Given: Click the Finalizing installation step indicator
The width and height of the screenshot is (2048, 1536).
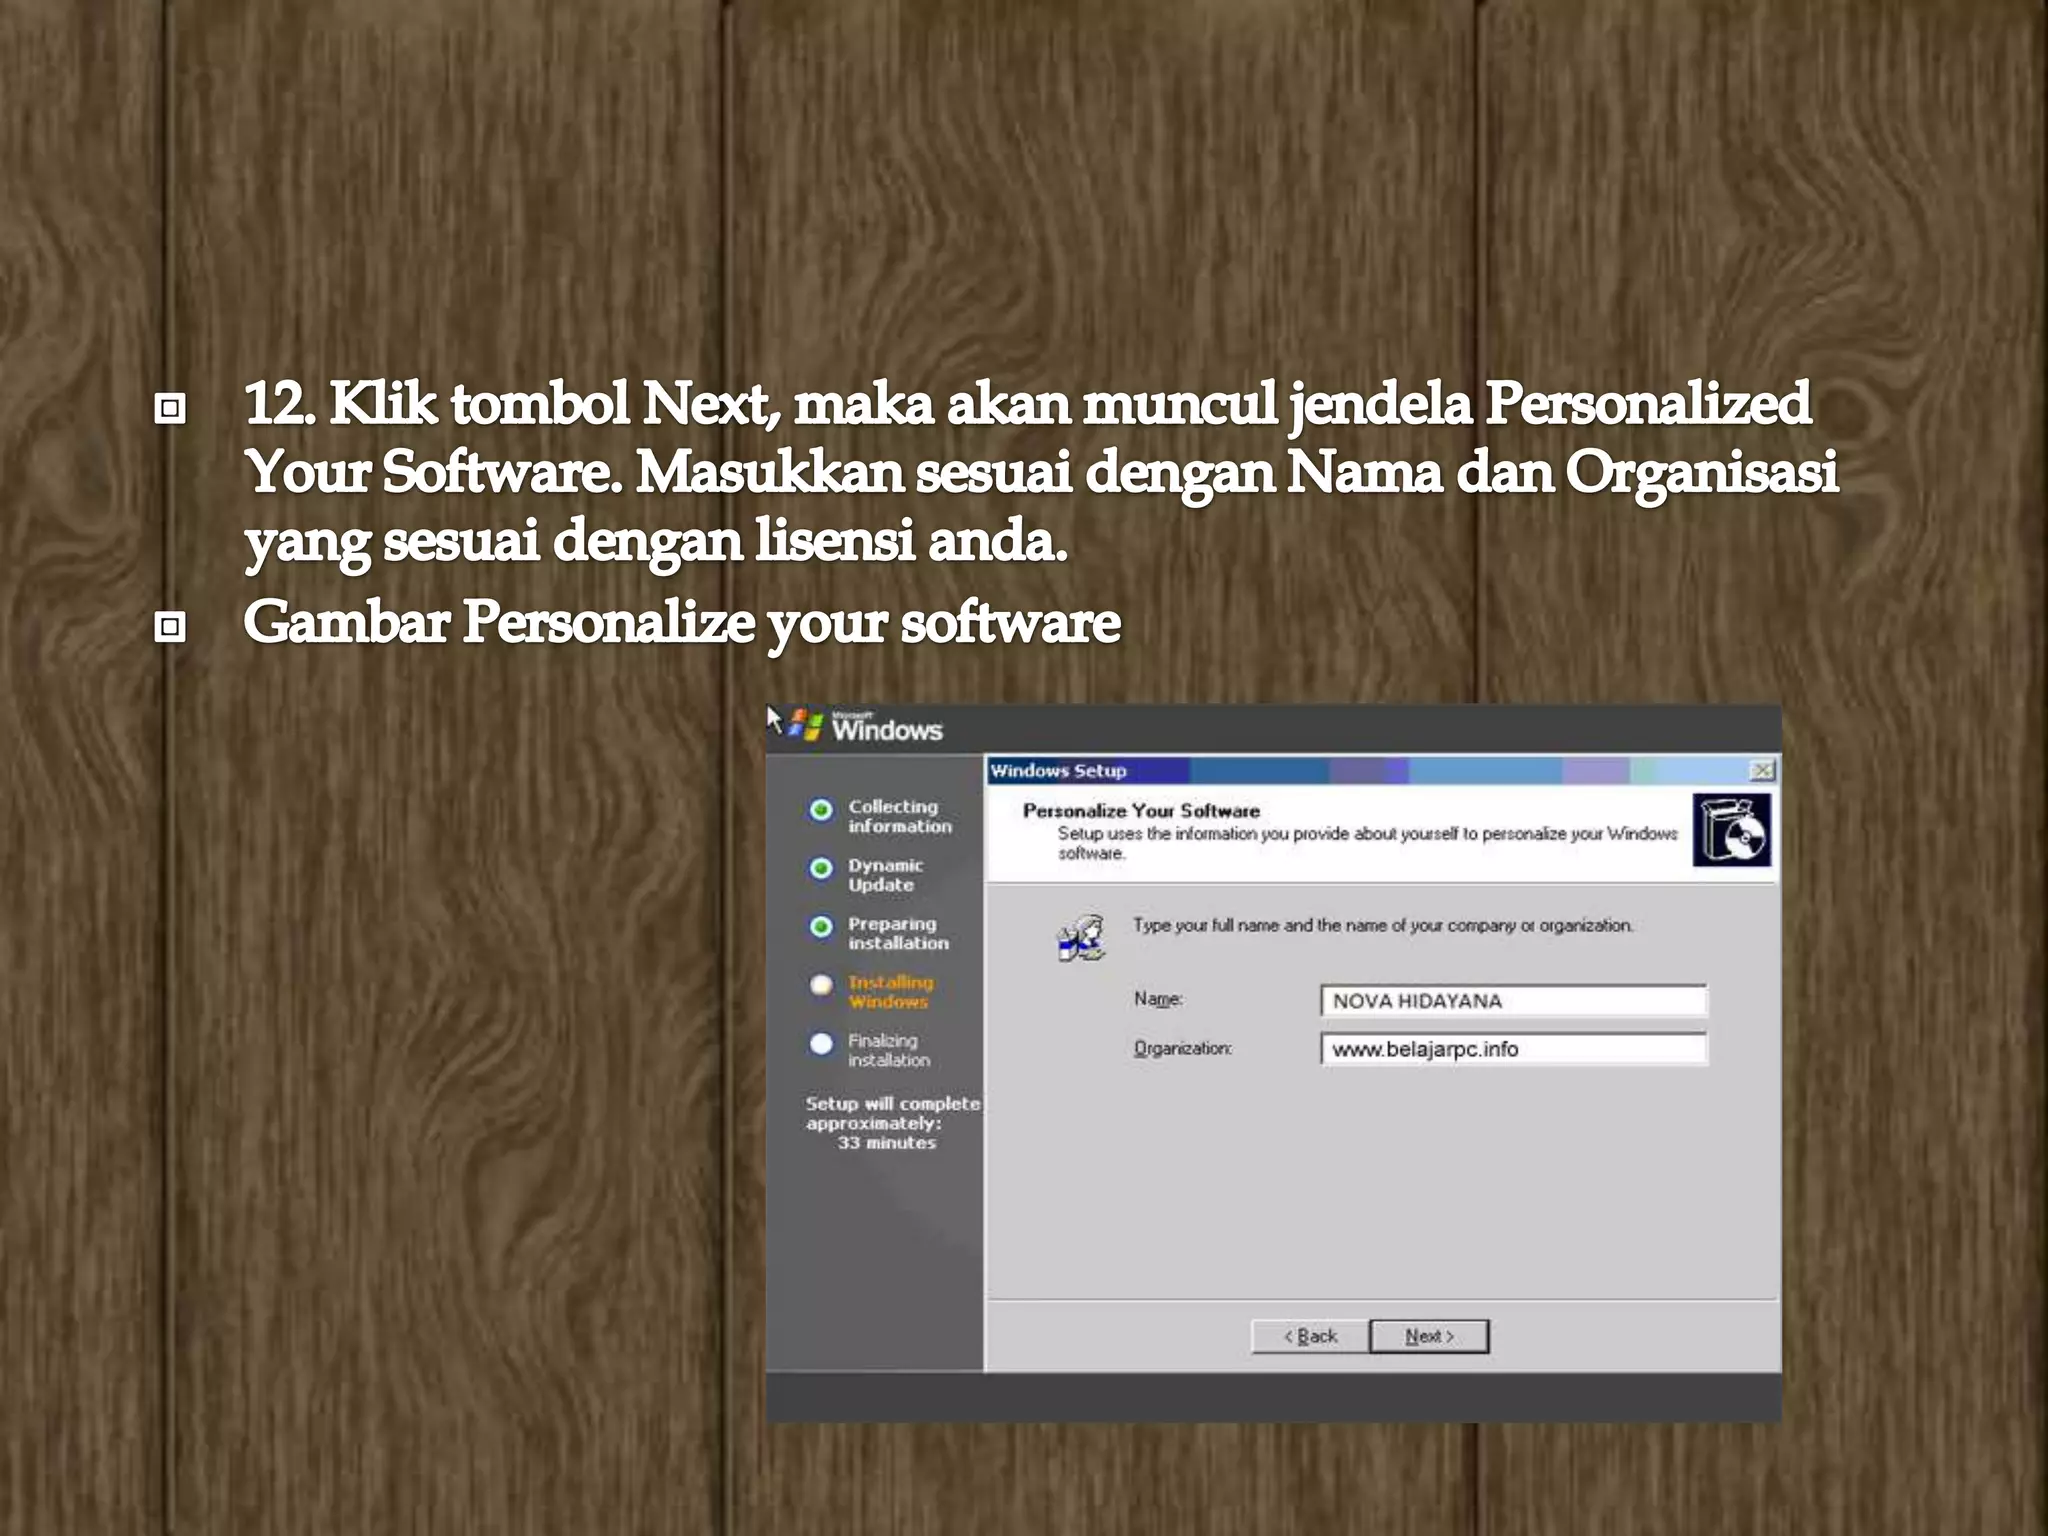Looking at the screenshot, I should 821,1044.
